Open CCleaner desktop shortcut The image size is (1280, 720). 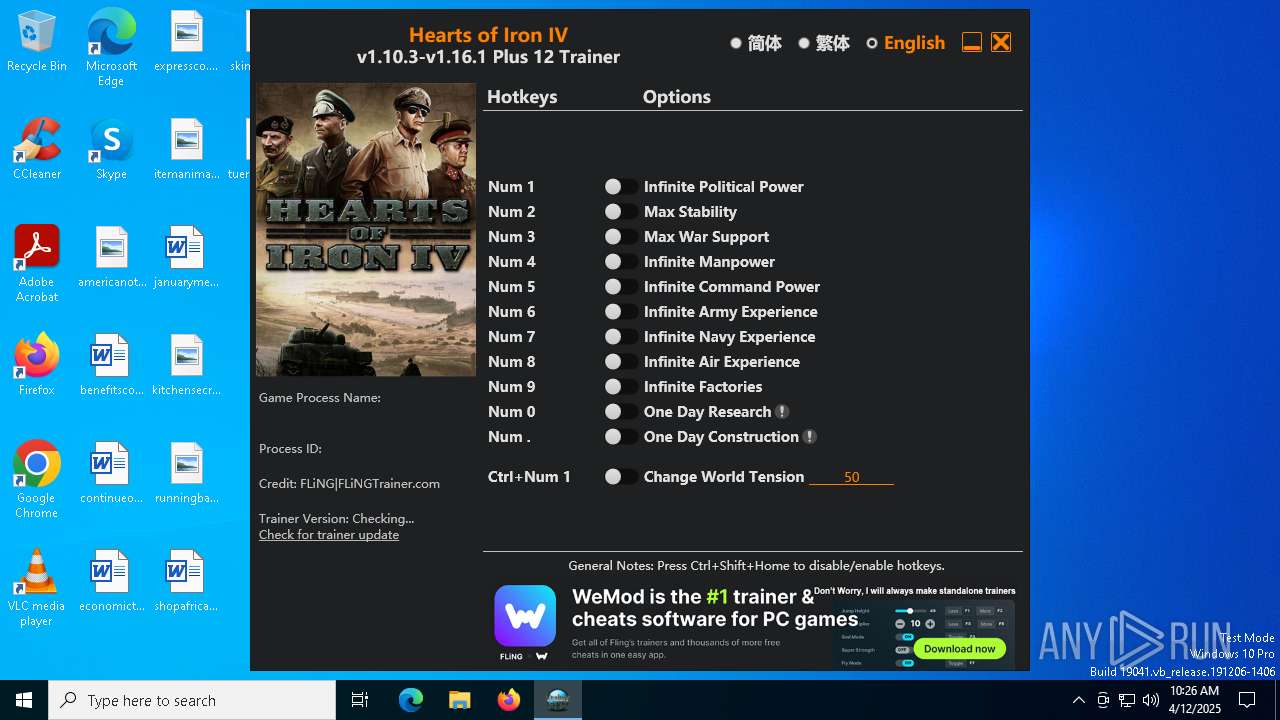pos(37,150)
